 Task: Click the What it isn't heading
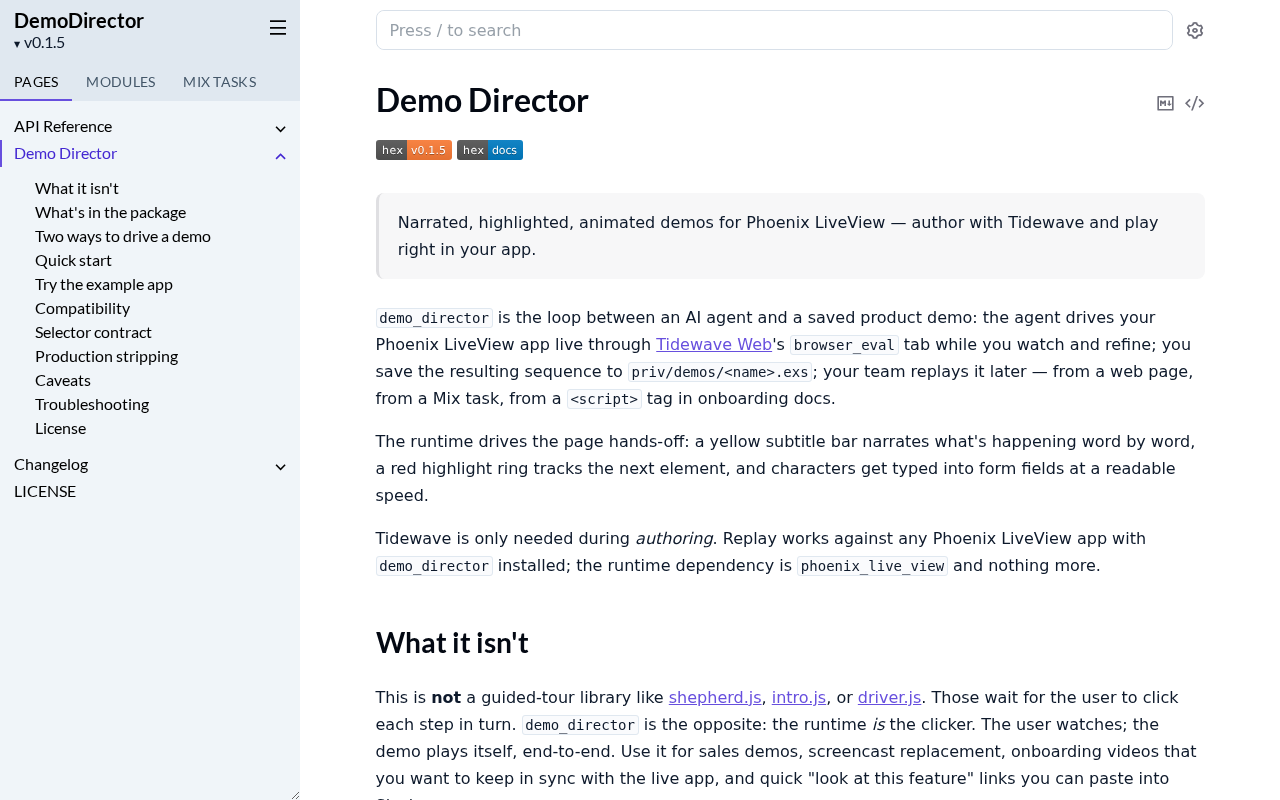pos(452,642)
